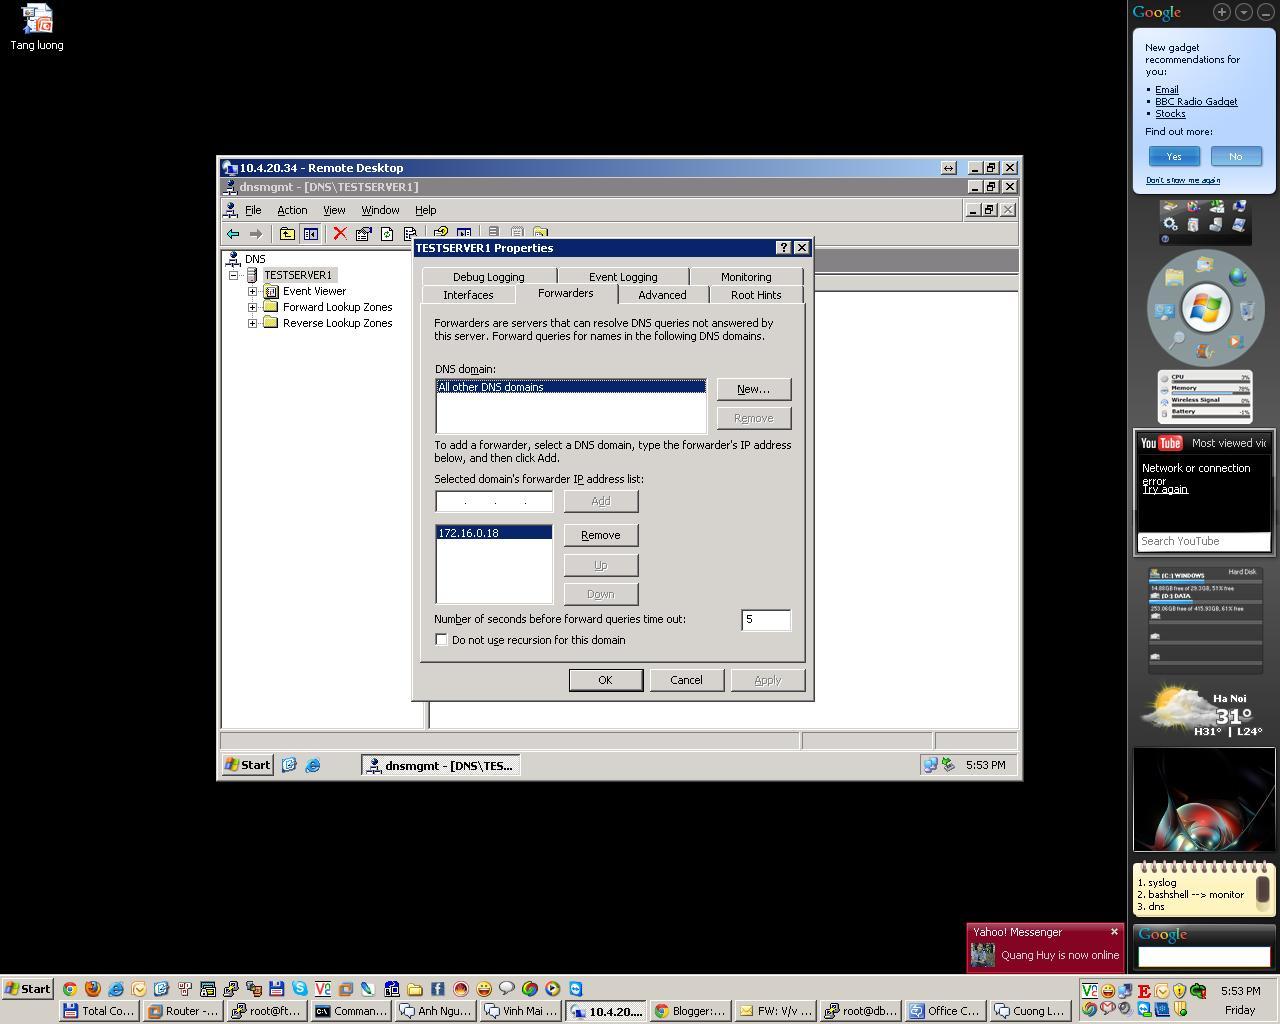Image resolution: width=1280 pixels, height=1024 pixels.
Task: Click the Refresh icon on the DNS toolbar
Action: point(388,233)
